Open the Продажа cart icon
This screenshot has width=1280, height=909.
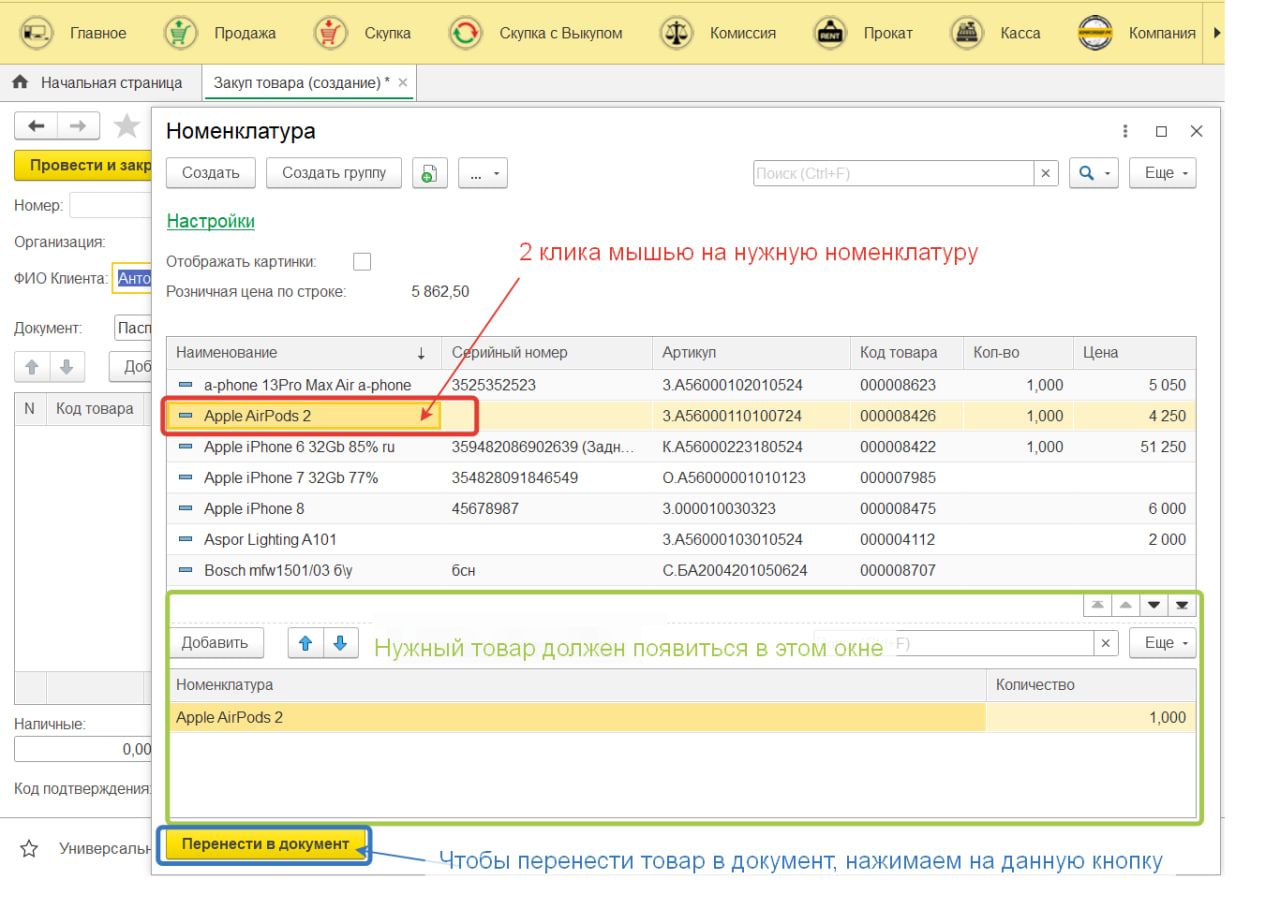[180, 33]
